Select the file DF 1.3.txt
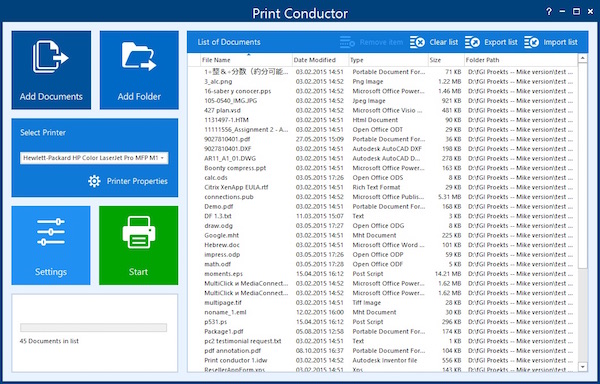The height and width of the screenshot is (384, 600). coord(218,216)
